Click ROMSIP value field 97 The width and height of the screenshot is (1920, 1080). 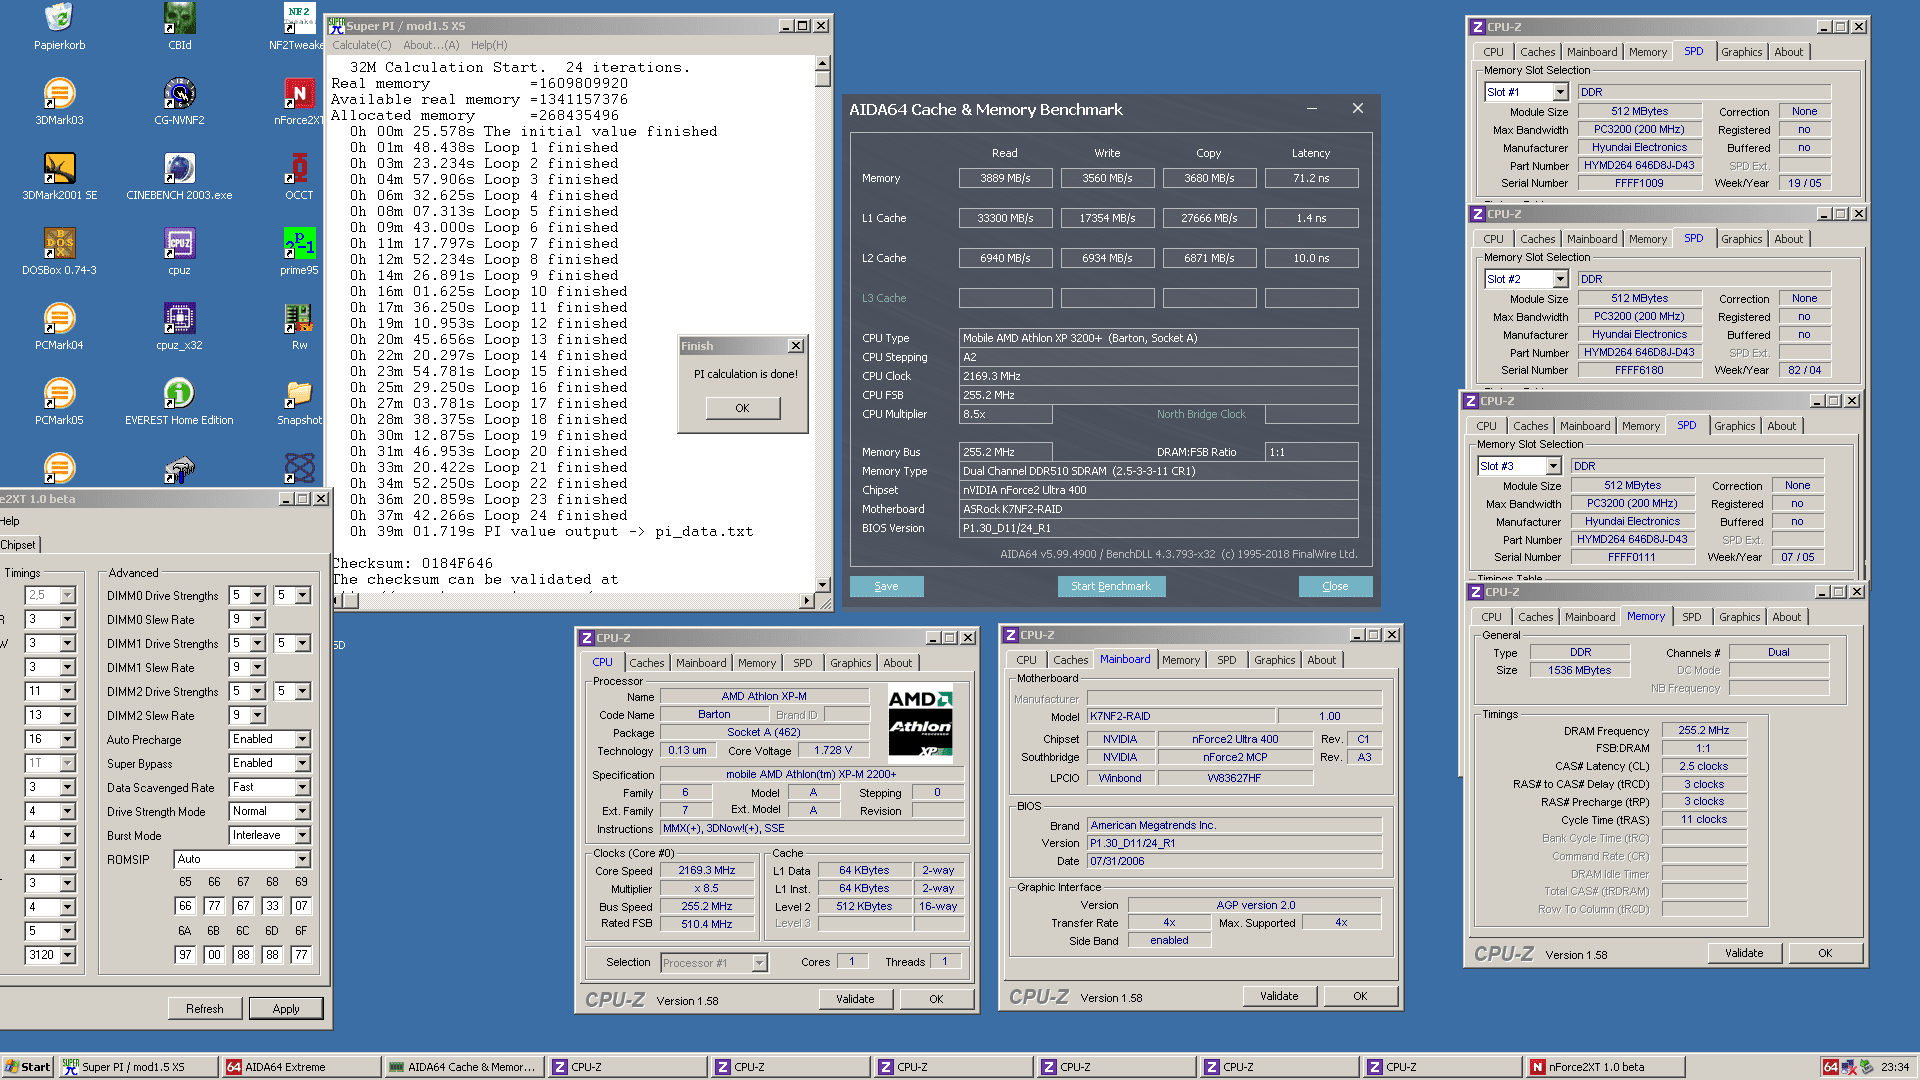tap(185, 955)
